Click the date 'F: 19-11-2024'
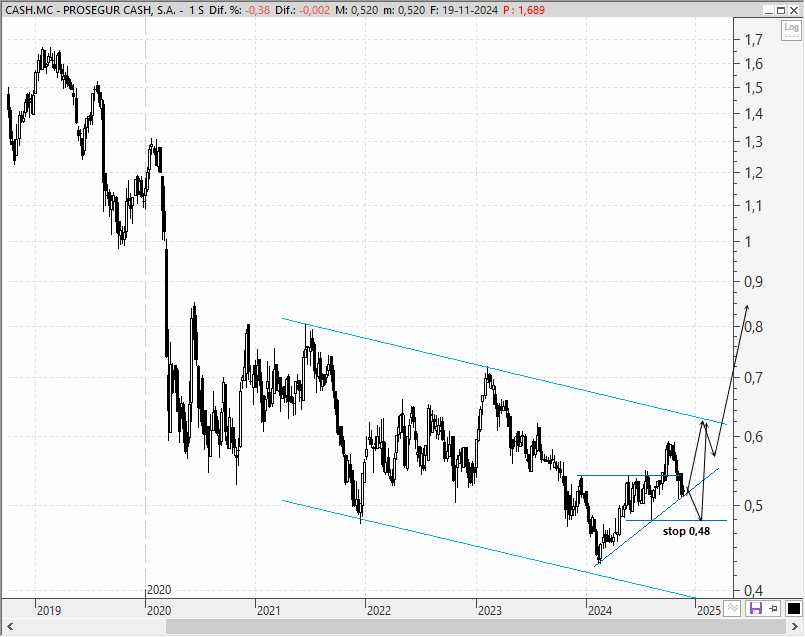Viewport: 805px width, 637px height. point(464,10)
